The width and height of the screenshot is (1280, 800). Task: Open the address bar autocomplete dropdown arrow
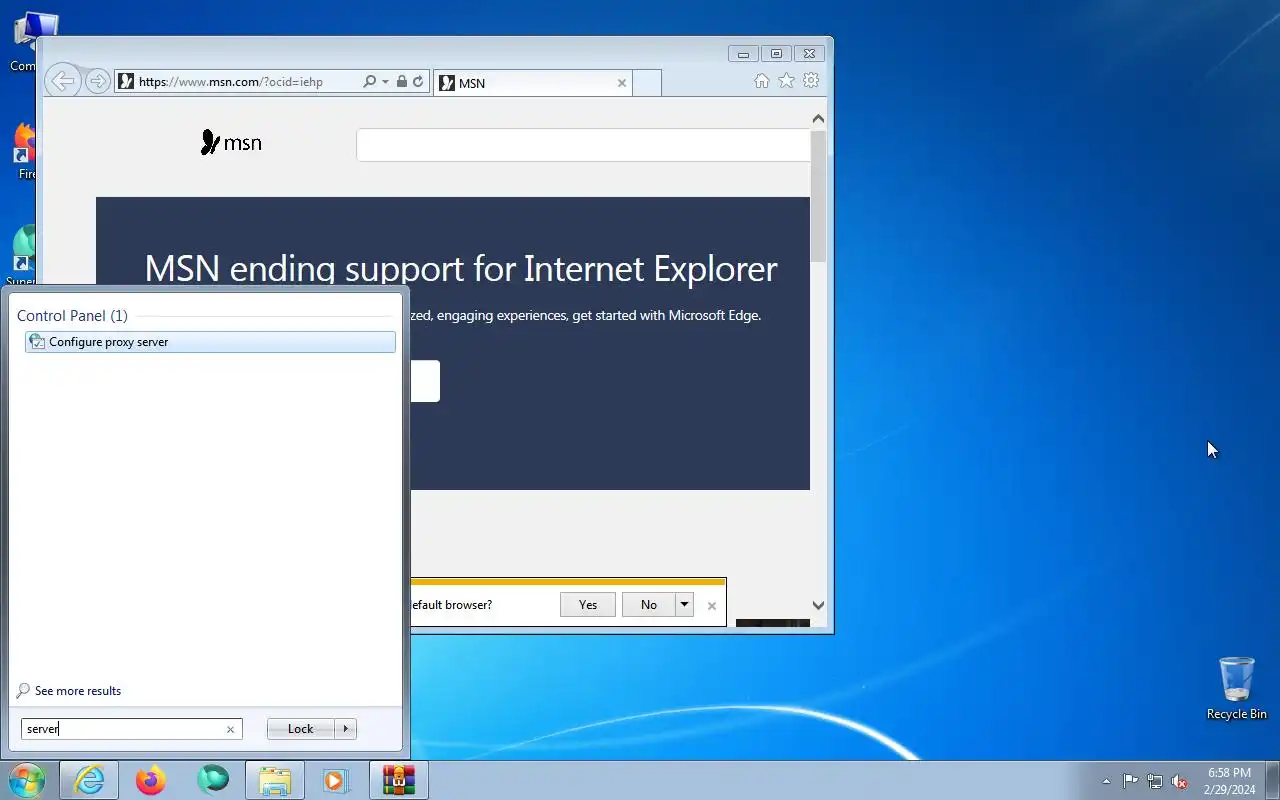385,82
